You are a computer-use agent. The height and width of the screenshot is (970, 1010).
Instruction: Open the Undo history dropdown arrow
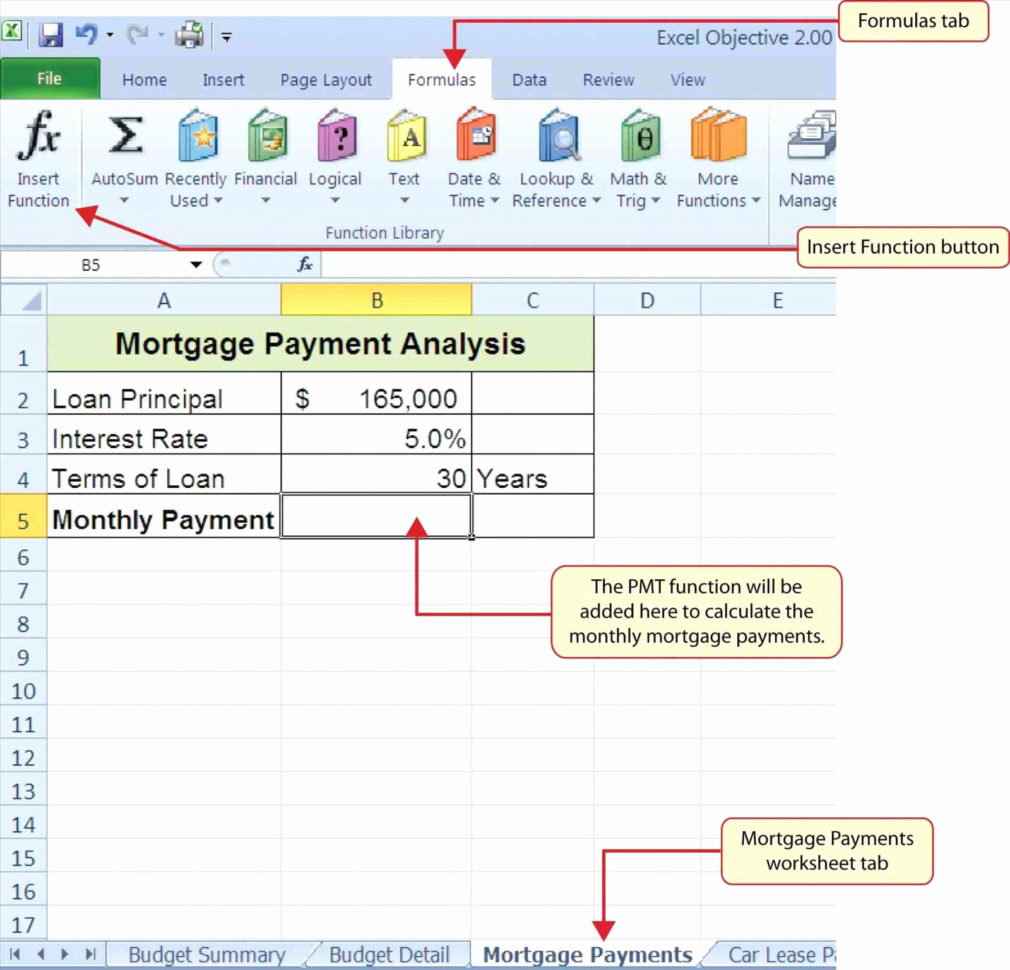[x=110, y=35]
